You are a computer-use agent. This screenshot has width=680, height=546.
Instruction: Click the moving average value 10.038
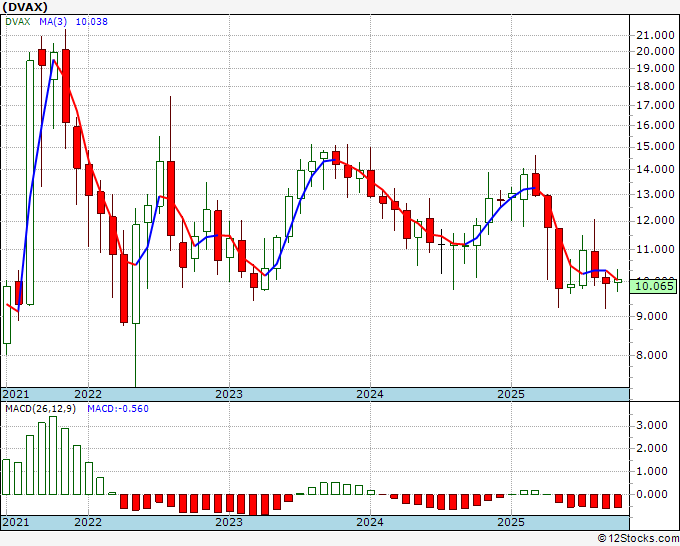(92, 22)
